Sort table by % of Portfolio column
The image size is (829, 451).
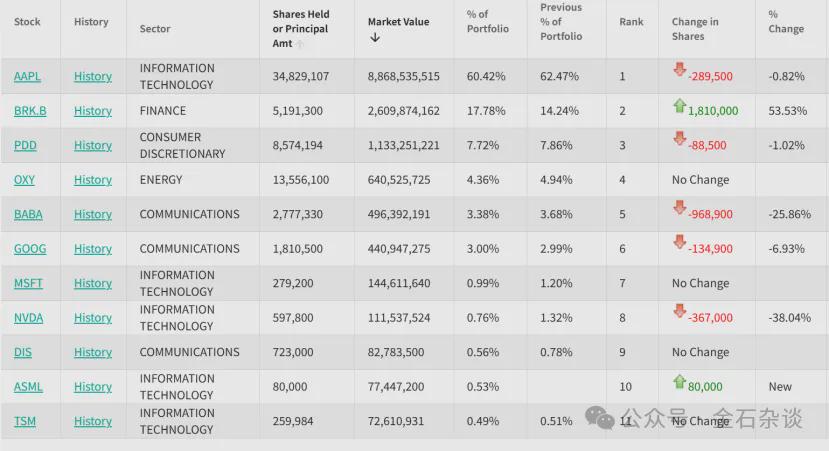click(487, 22)
